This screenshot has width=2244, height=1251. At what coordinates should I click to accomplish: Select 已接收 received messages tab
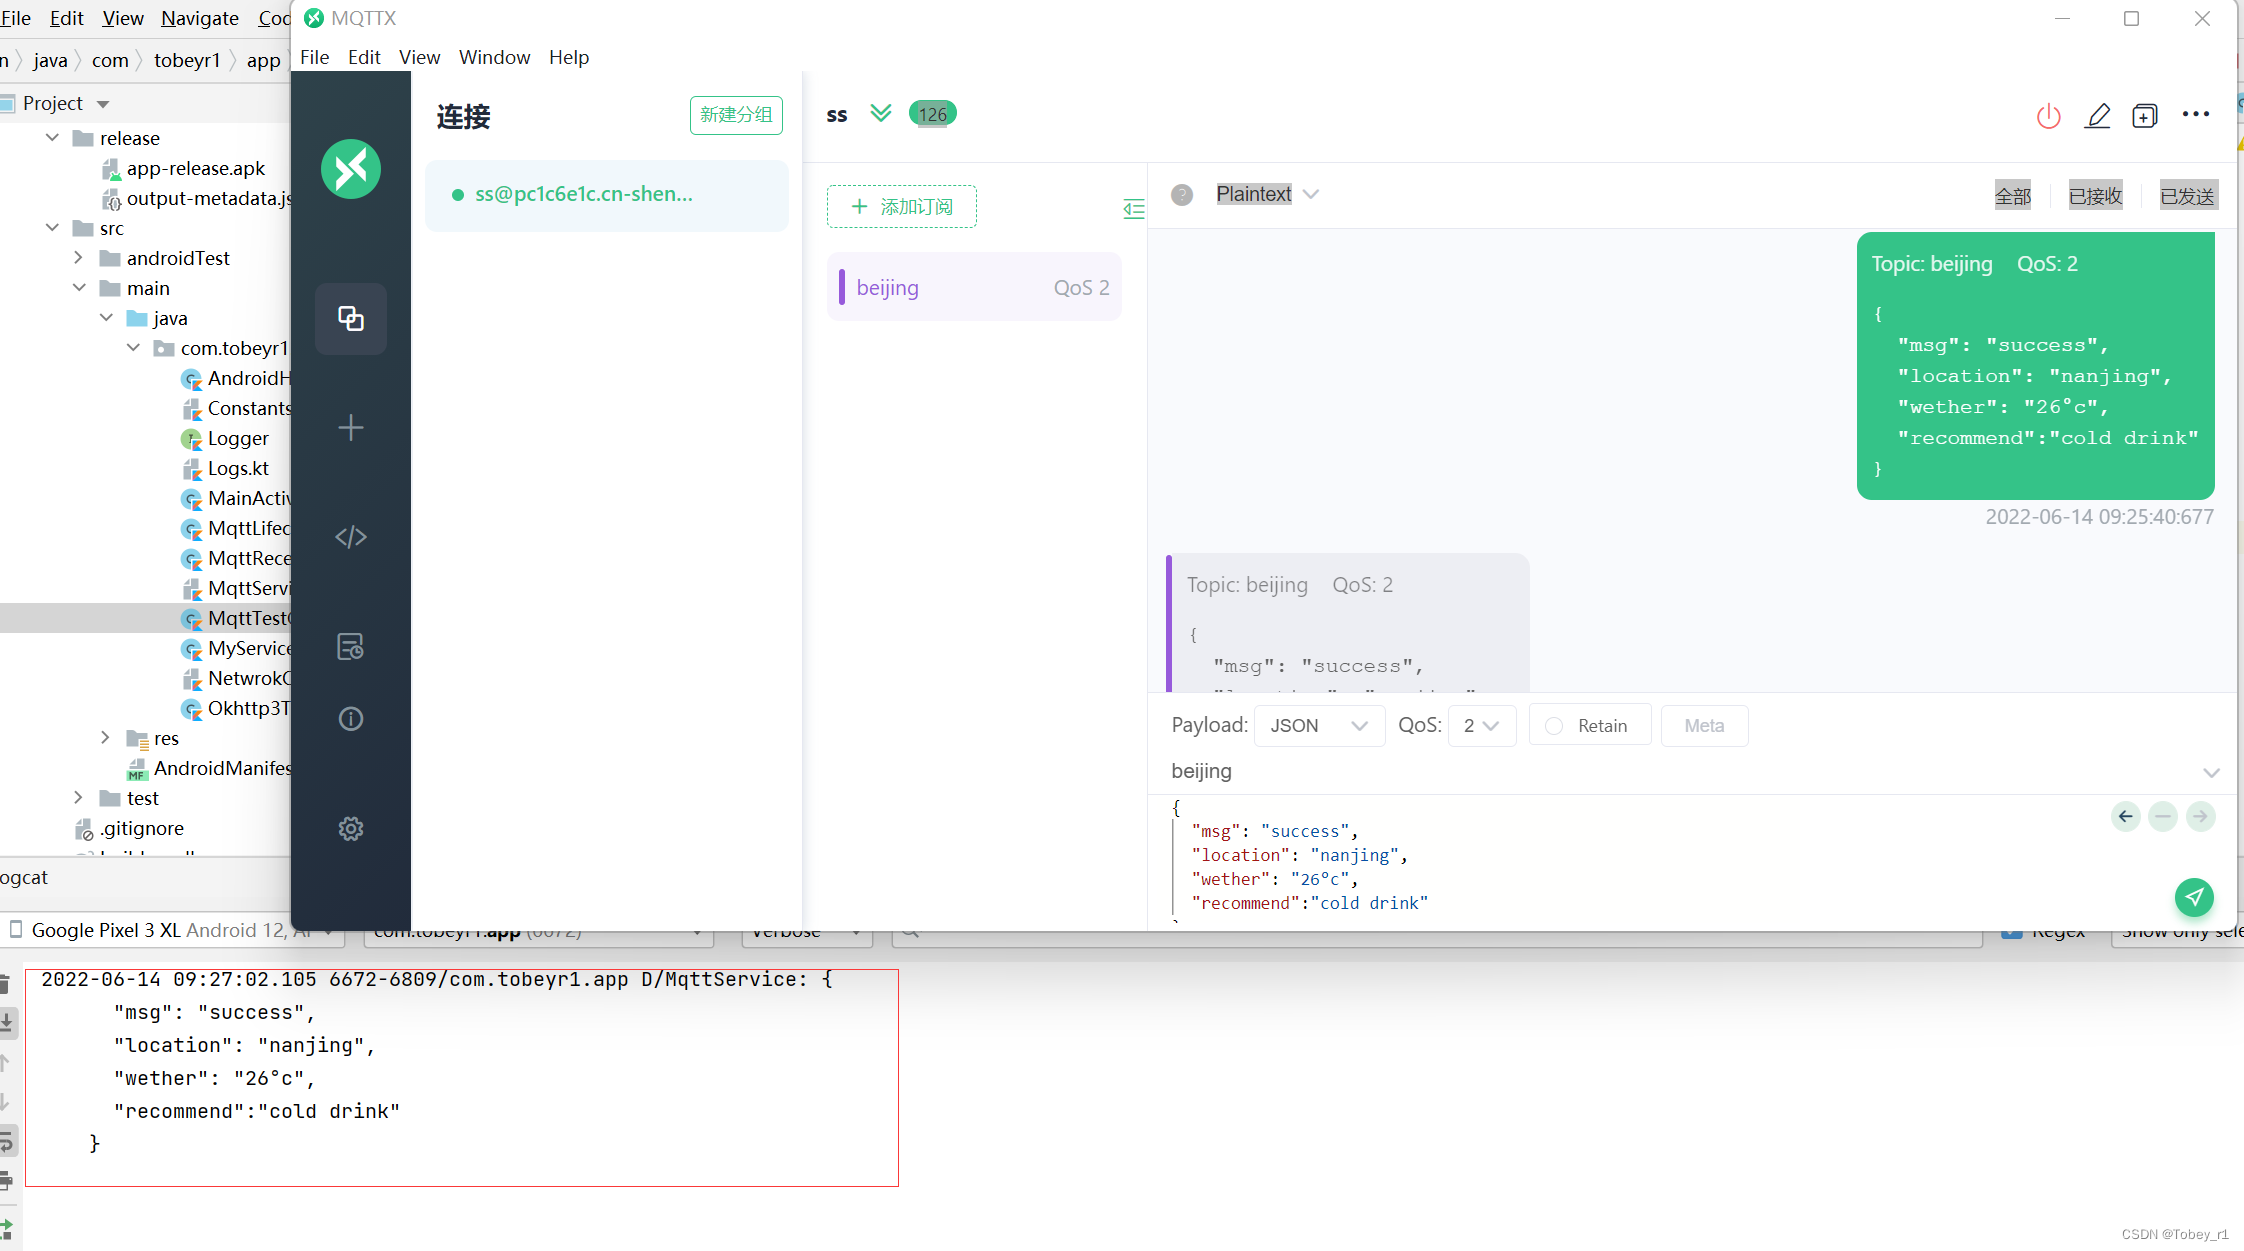[2096, 194]
